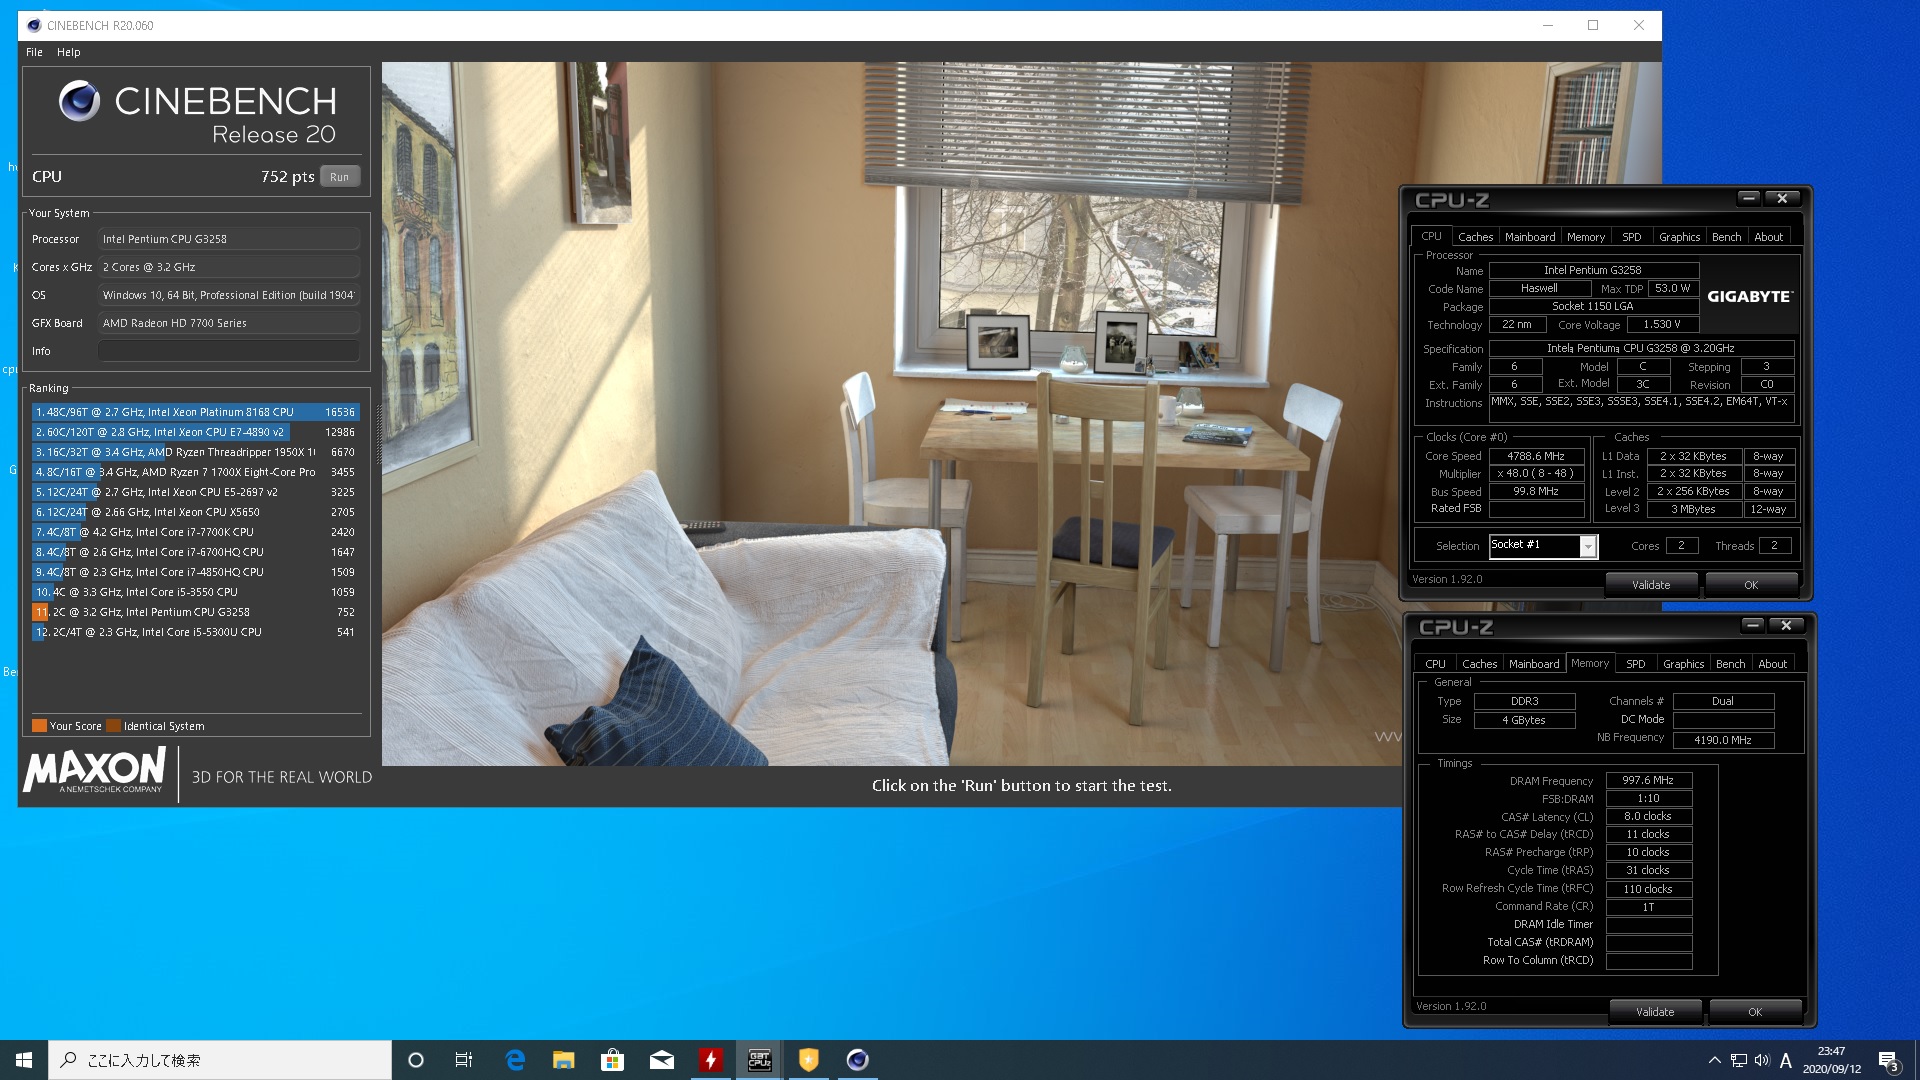Open About tab in upper CPU-Z window

[x=1768, y=237]
